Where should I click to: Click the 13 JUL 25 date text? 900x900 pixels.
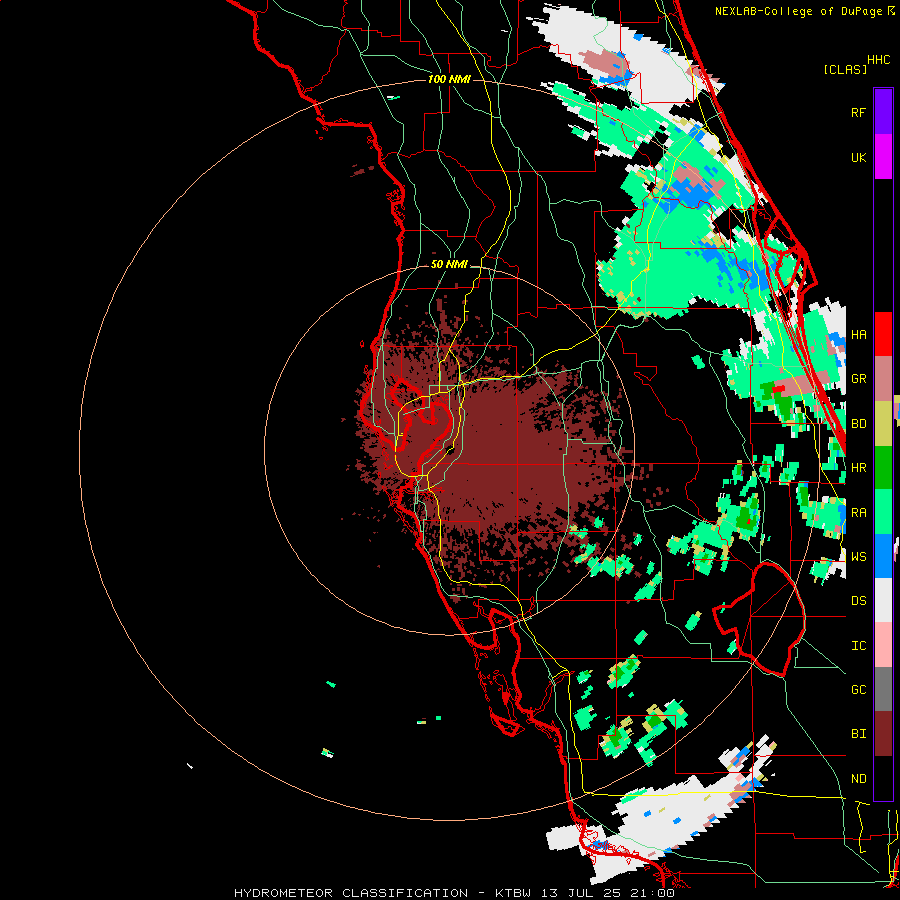coord(580,893)
